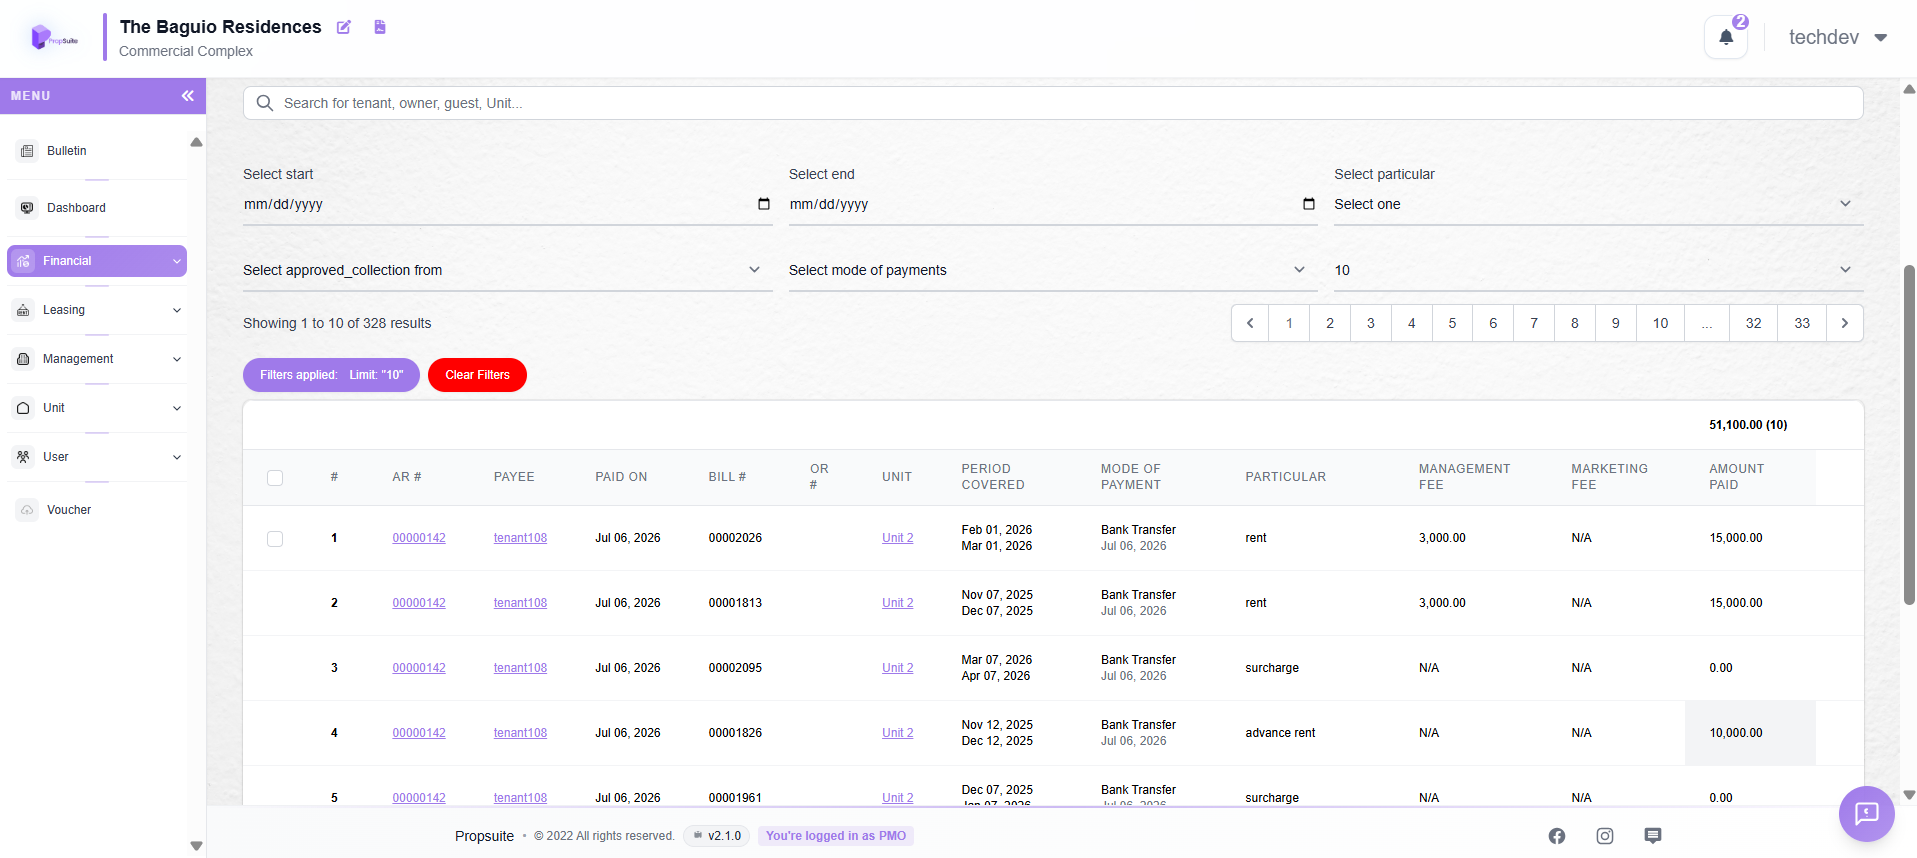Viewport: 1917px width, 858px height.
Task: Click the search magnifier icon
Action: coord(265,103)
